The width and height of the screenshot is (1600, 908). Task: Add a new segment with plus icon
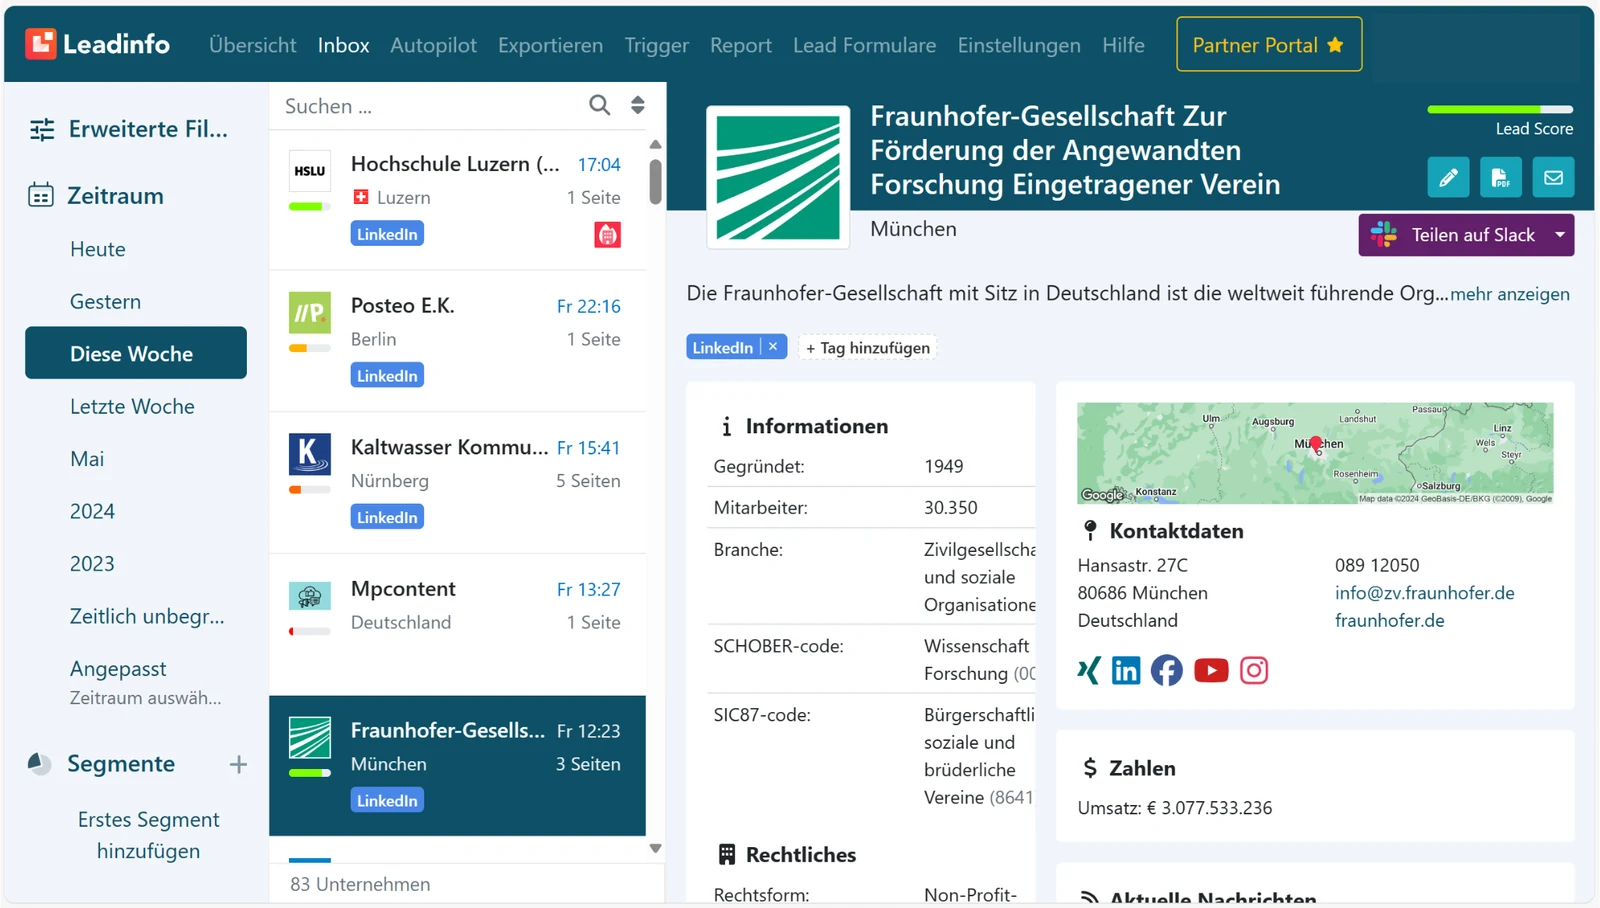coord(238,765)
